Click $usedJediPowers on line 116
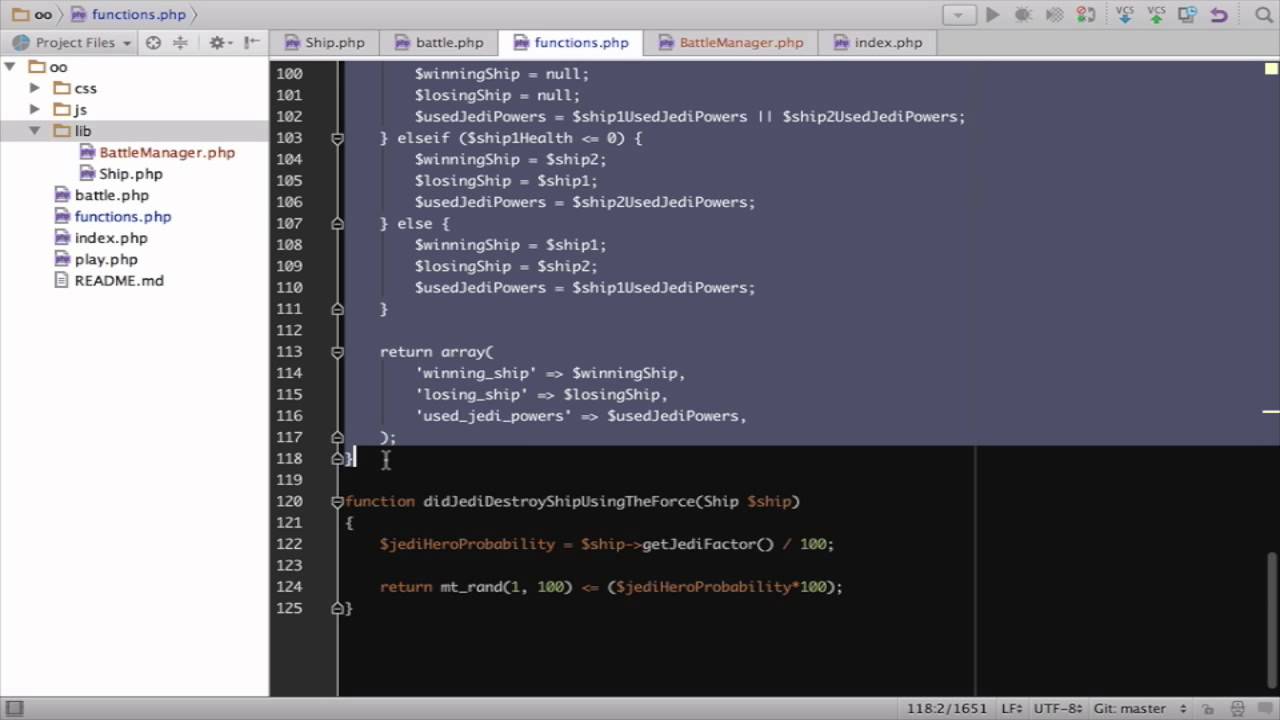The width and height of the screenshot is (1280, 720). click(x=672, y=416)
